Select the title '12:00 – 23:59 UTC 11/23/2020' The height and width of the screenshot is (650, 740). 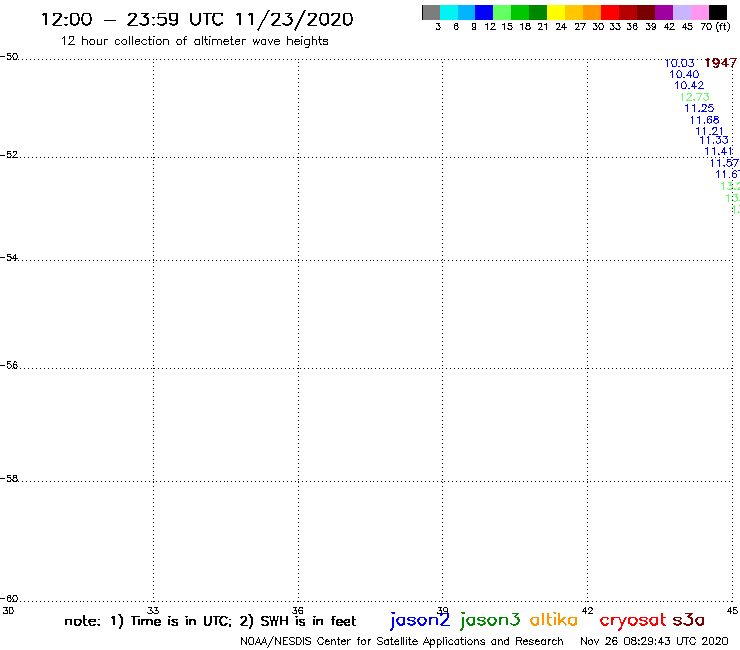pyautogui.click(x=197, y=19)
